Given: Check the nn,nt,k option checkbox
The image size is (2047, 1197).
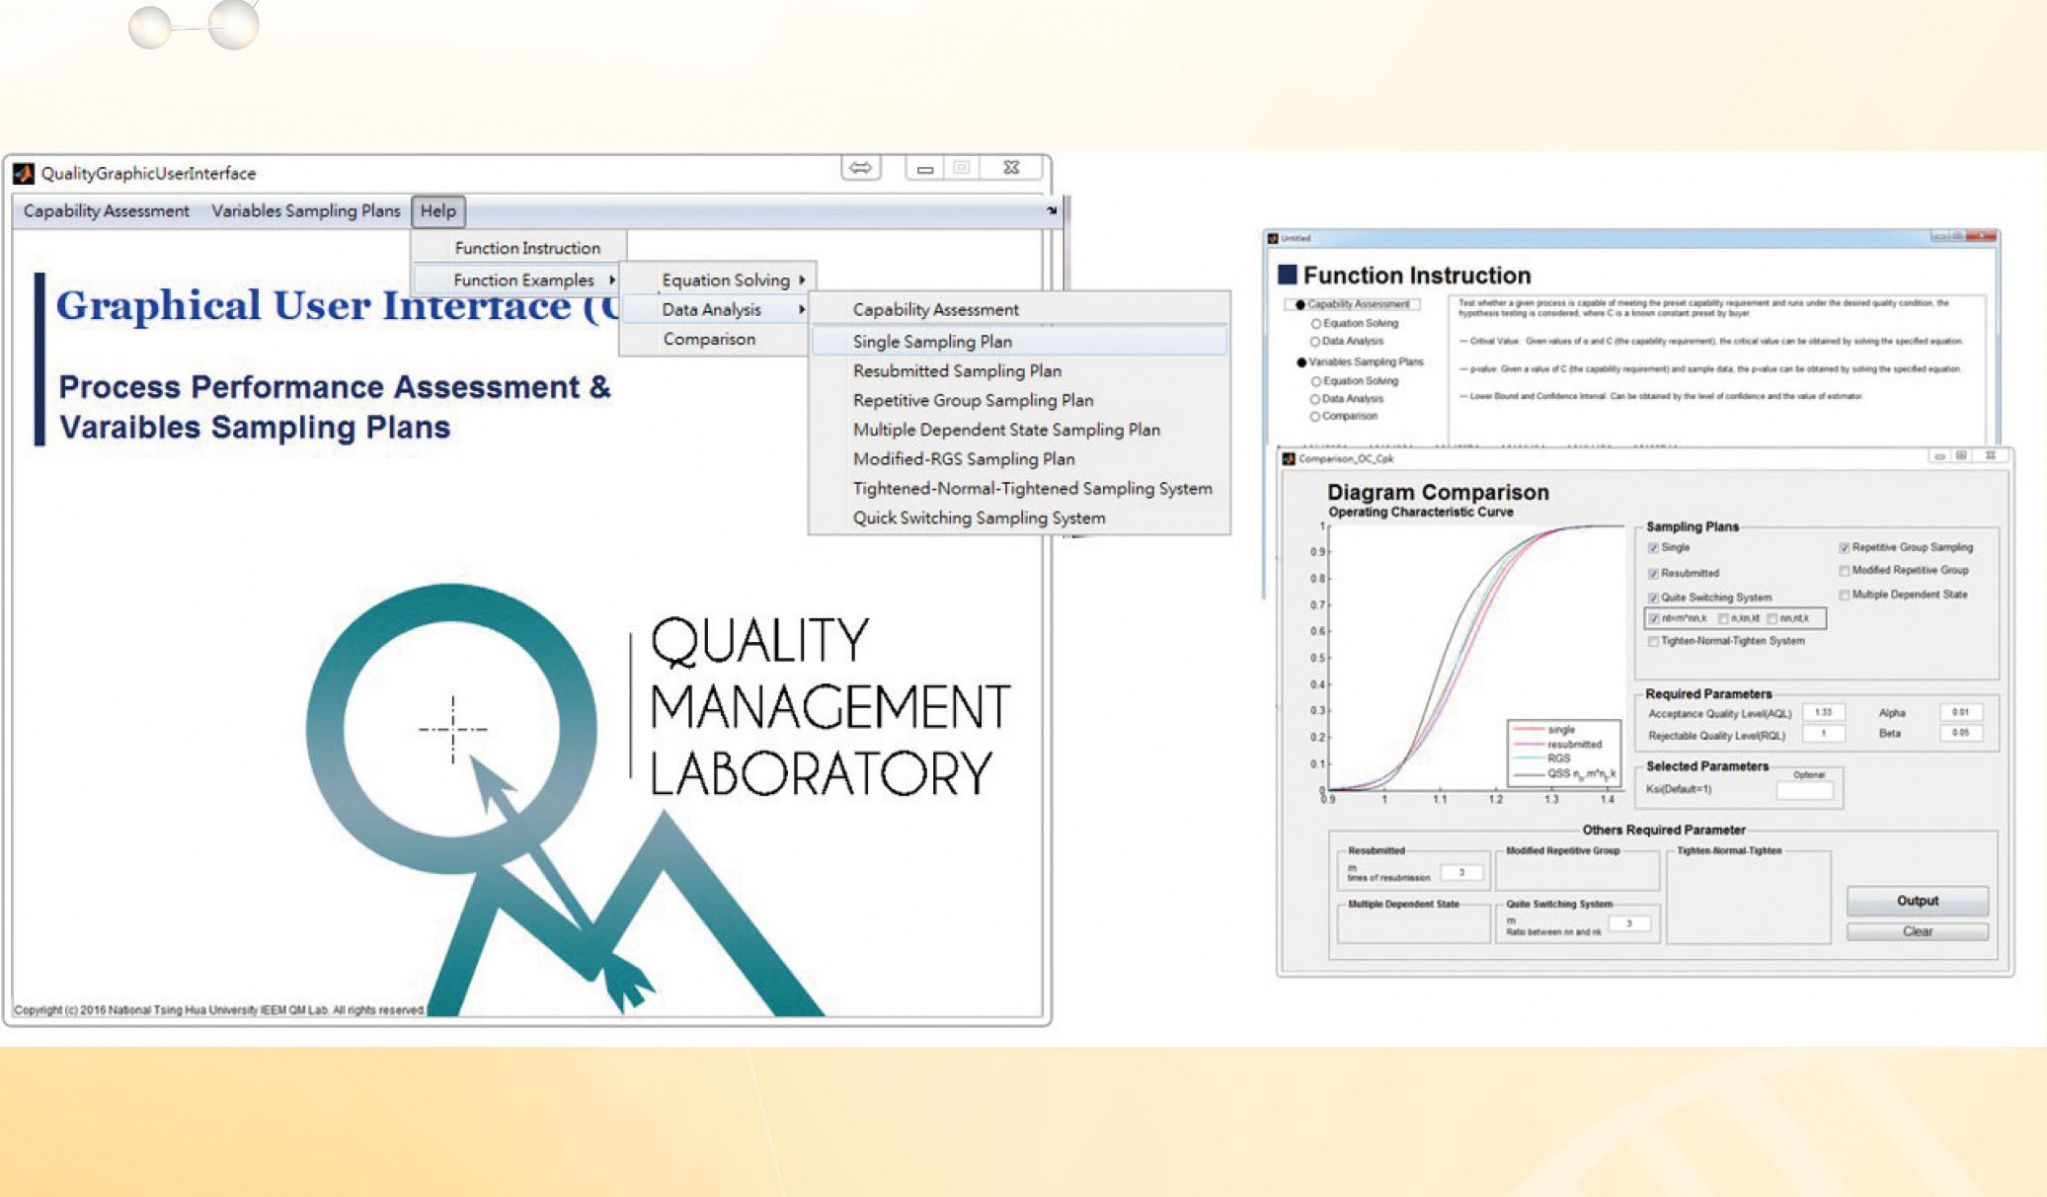Looking at the screenshot, I should coord(1772,619).
